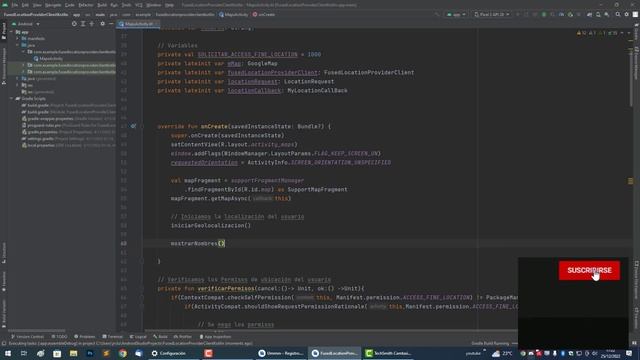The image size is (640, 360).
Task: Open the Version Control tool window
Action: point(27,337)
